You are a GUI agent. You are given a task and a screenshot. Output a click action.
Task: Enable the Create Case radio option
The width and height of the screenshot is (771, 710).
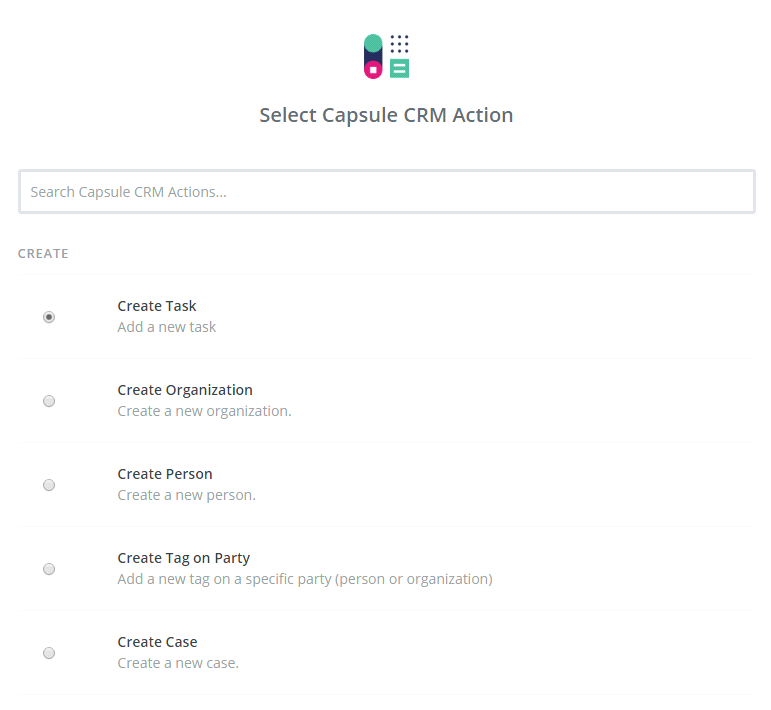coord(49,653)
